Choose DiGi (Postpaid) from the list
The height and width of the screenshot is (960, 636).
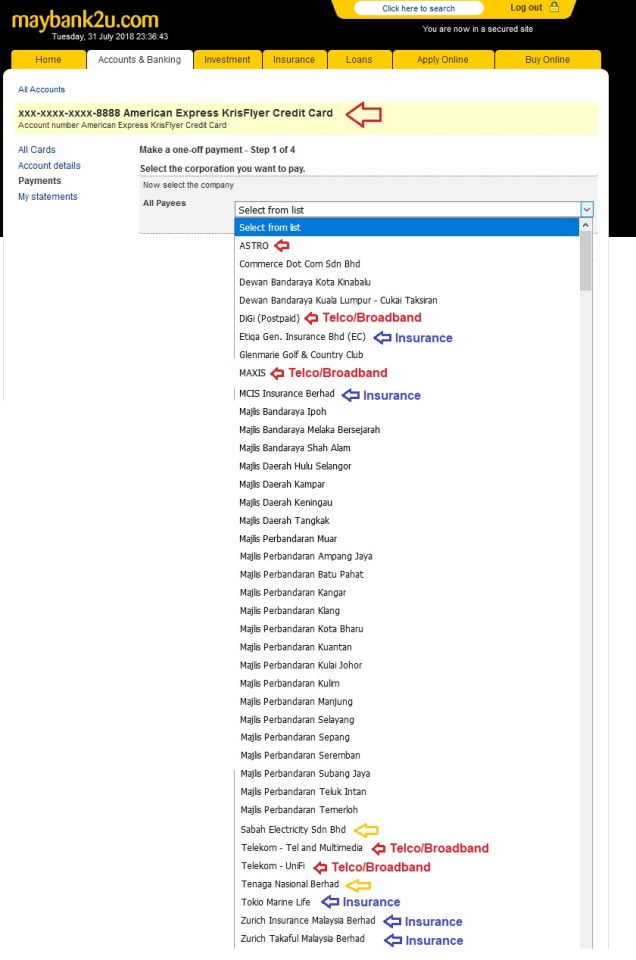click(x=269, y=318)
